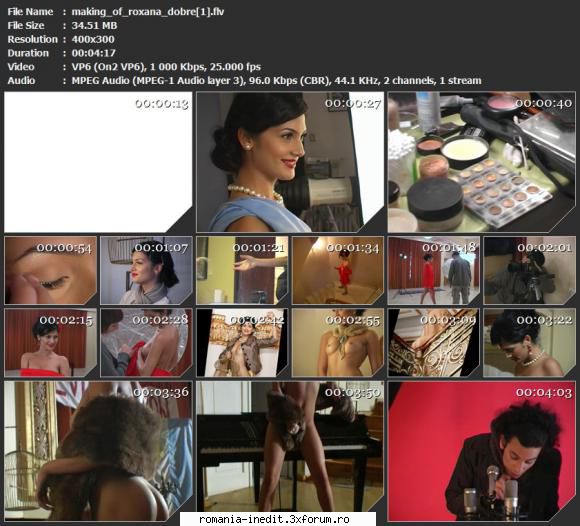Click the 'File Name' label
The width and height of the screenshot is (580, 526).
[30, 12]
